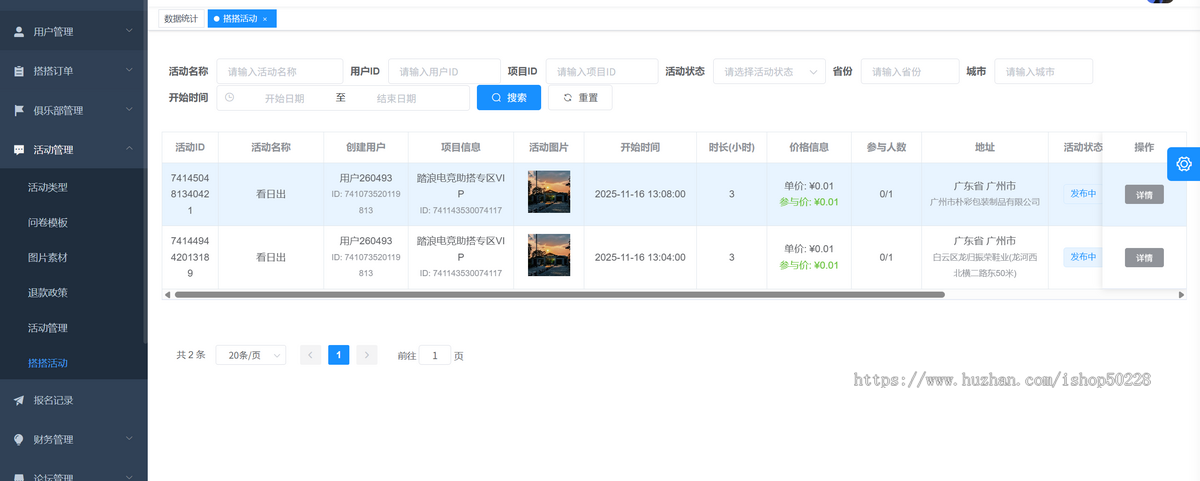This screenshot has height=481, width=1200.
Task: Click the refresh icon in 重置 button
Action: tap(568, 98)
